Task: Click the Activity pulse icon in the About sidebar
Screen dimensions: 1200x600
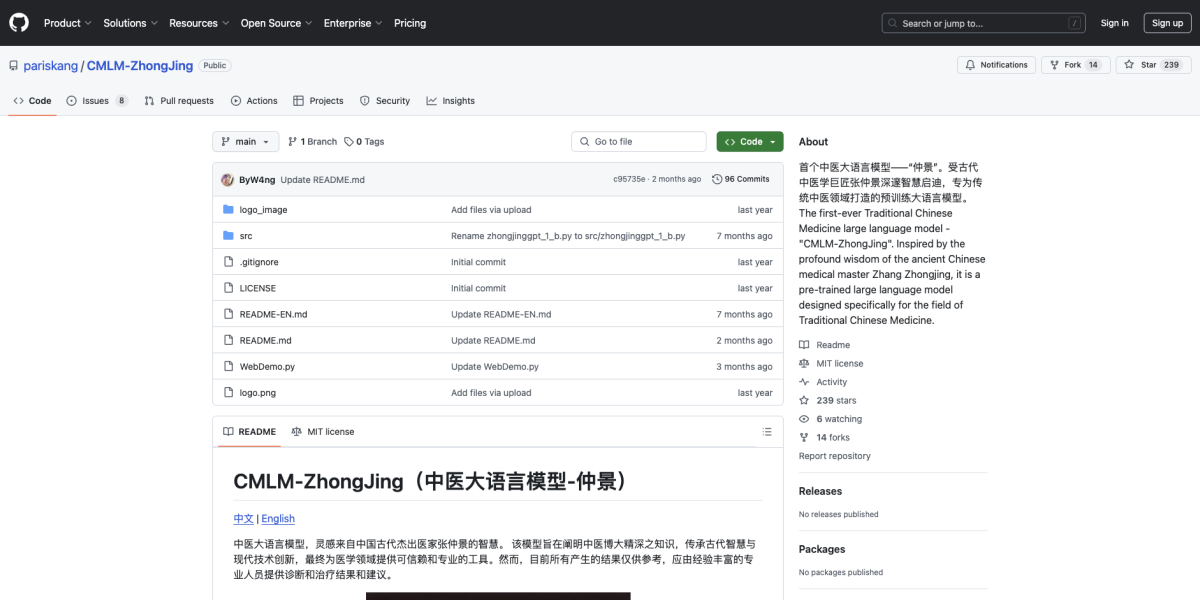Action: 803,381
